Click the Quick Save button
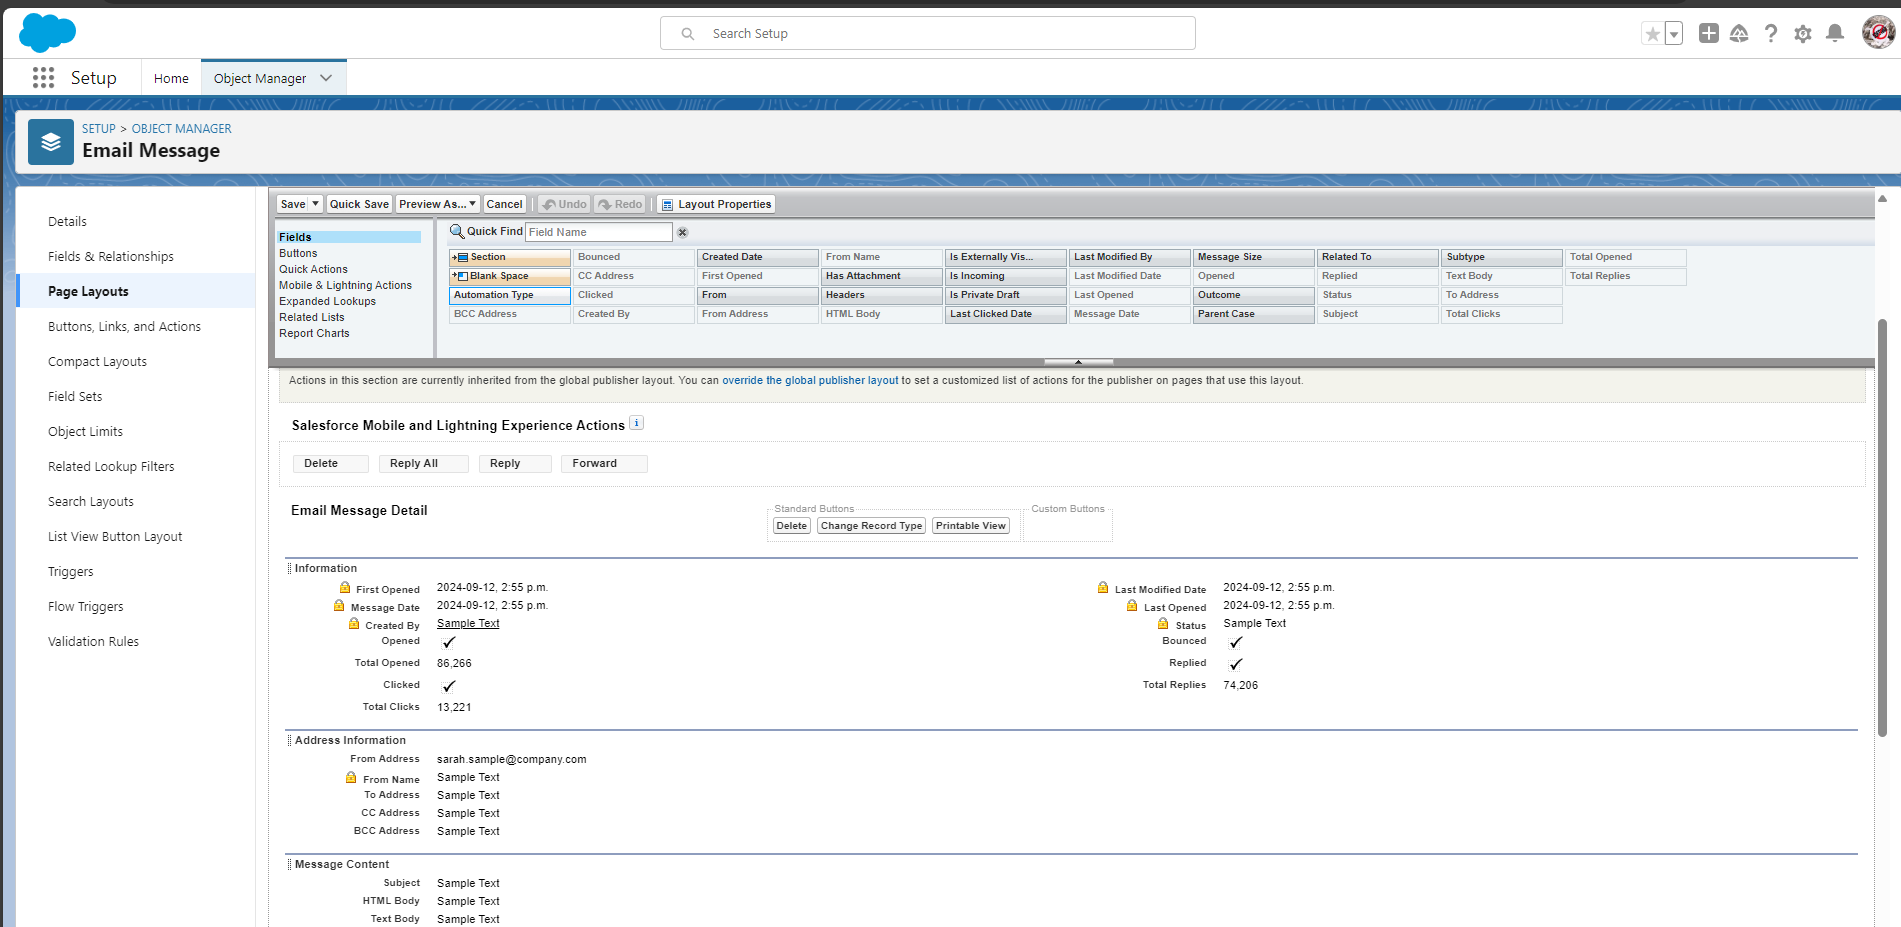 click(x=359, y=204)
